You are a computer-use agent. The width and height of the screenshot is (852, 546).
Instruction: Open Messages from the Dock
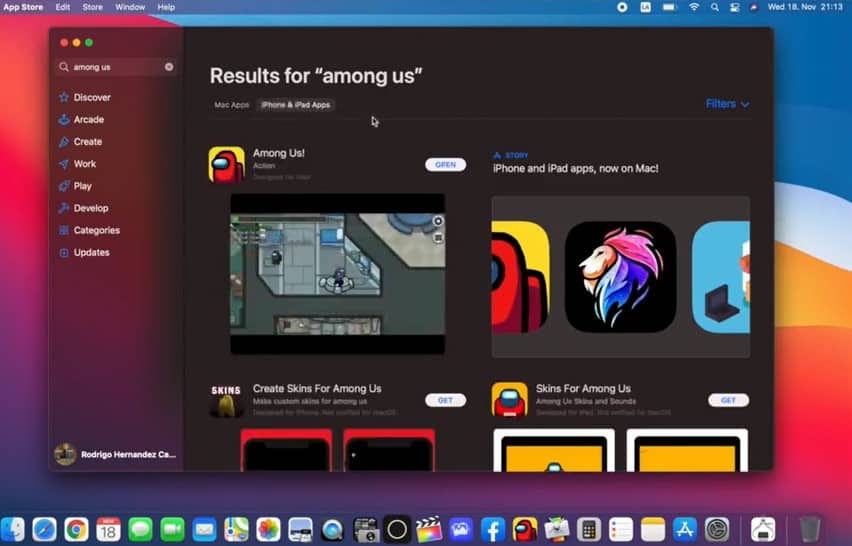[140, 529]
